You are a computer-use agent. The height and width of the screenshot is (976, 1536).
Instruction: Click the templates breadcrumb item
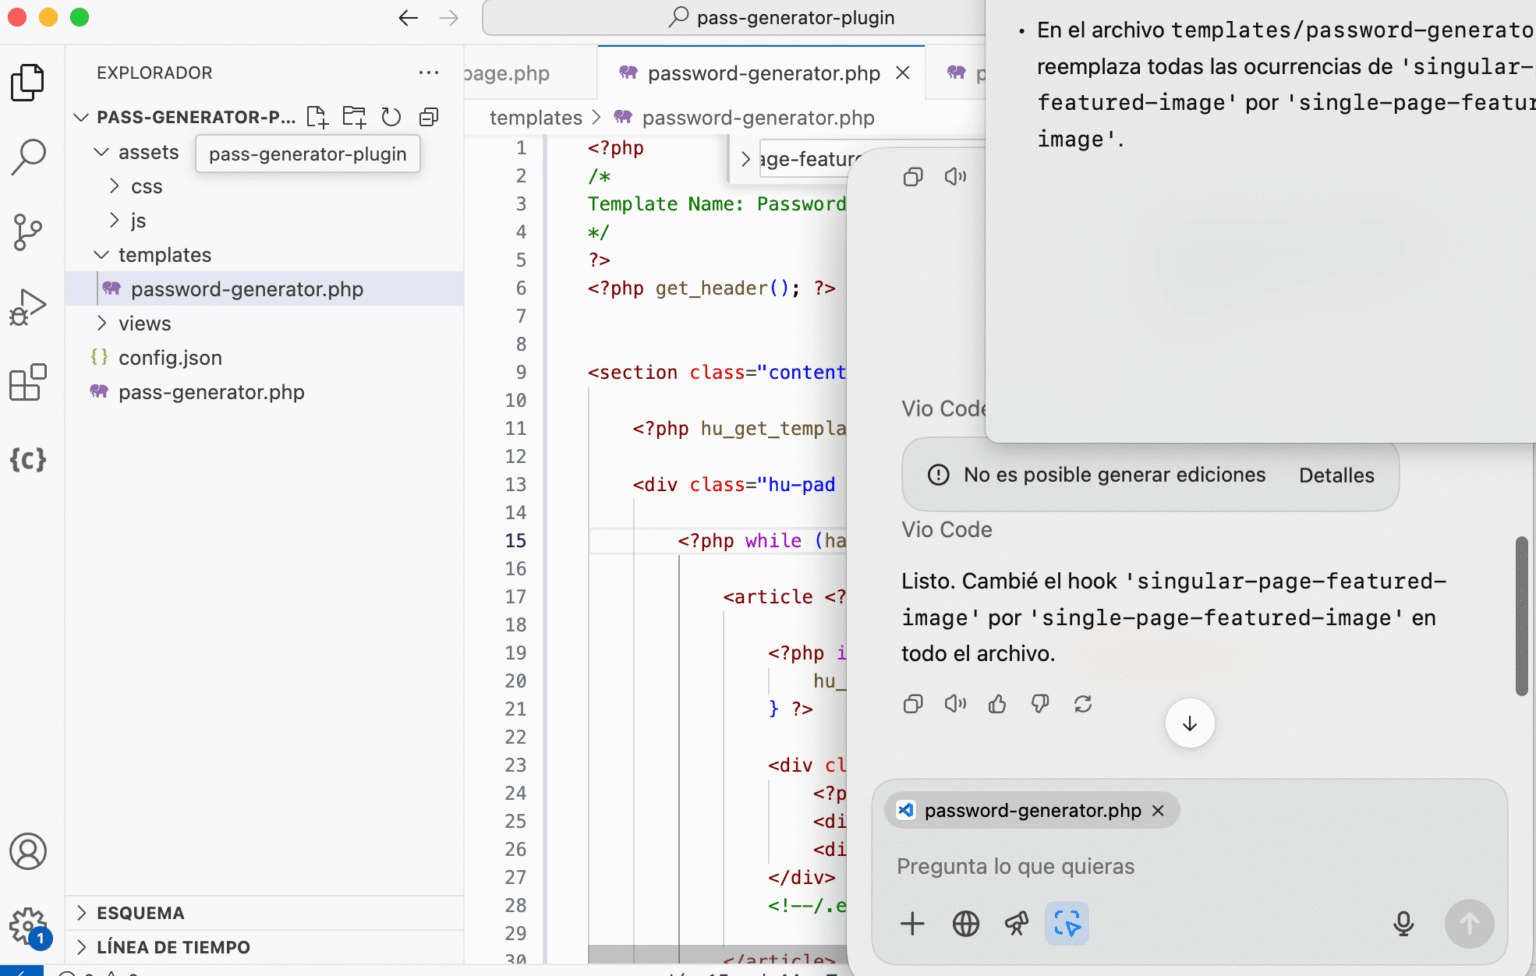(x=535, y=117)
